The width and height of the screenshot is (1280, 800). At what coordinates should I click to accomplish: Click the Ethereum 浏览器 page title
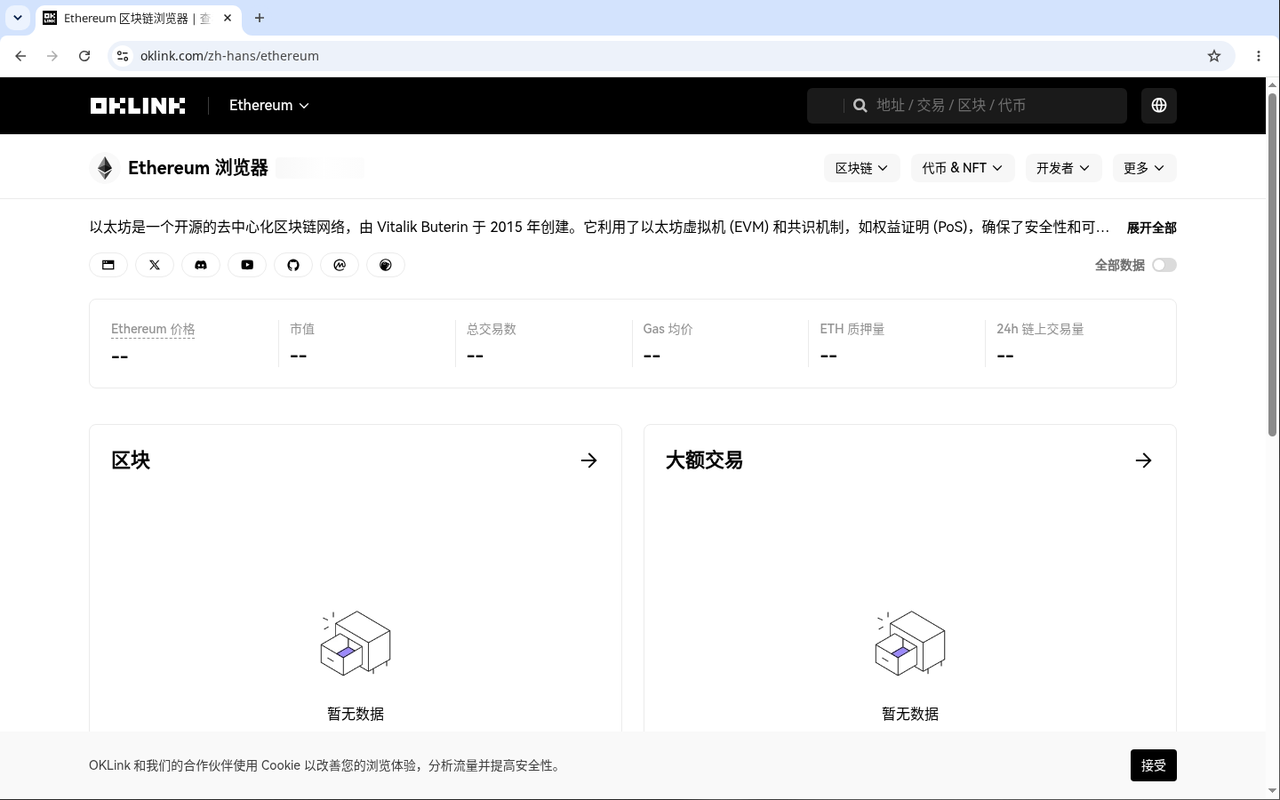tap(198, 168)
